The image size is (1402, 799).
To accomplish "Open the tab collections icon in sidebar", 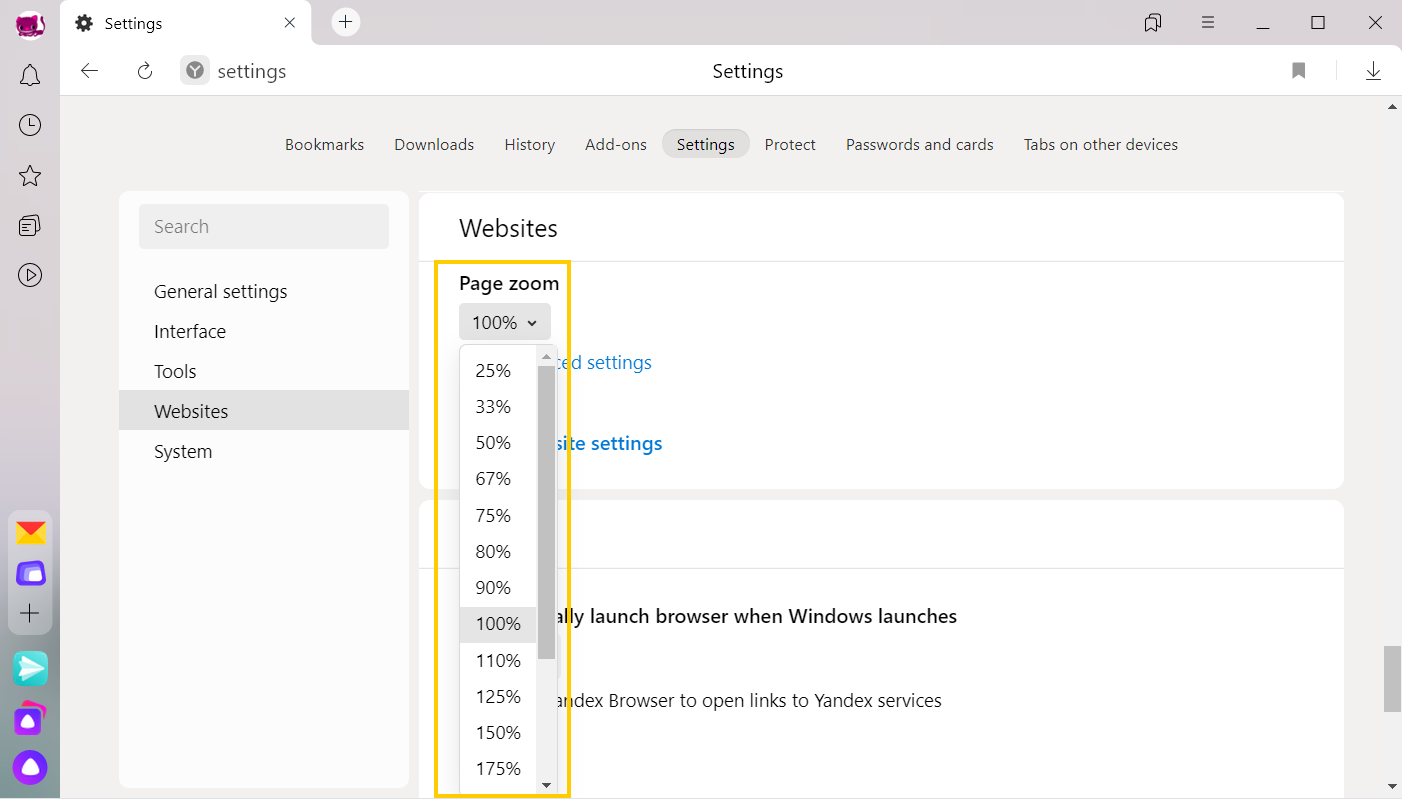I will (30, 225).
